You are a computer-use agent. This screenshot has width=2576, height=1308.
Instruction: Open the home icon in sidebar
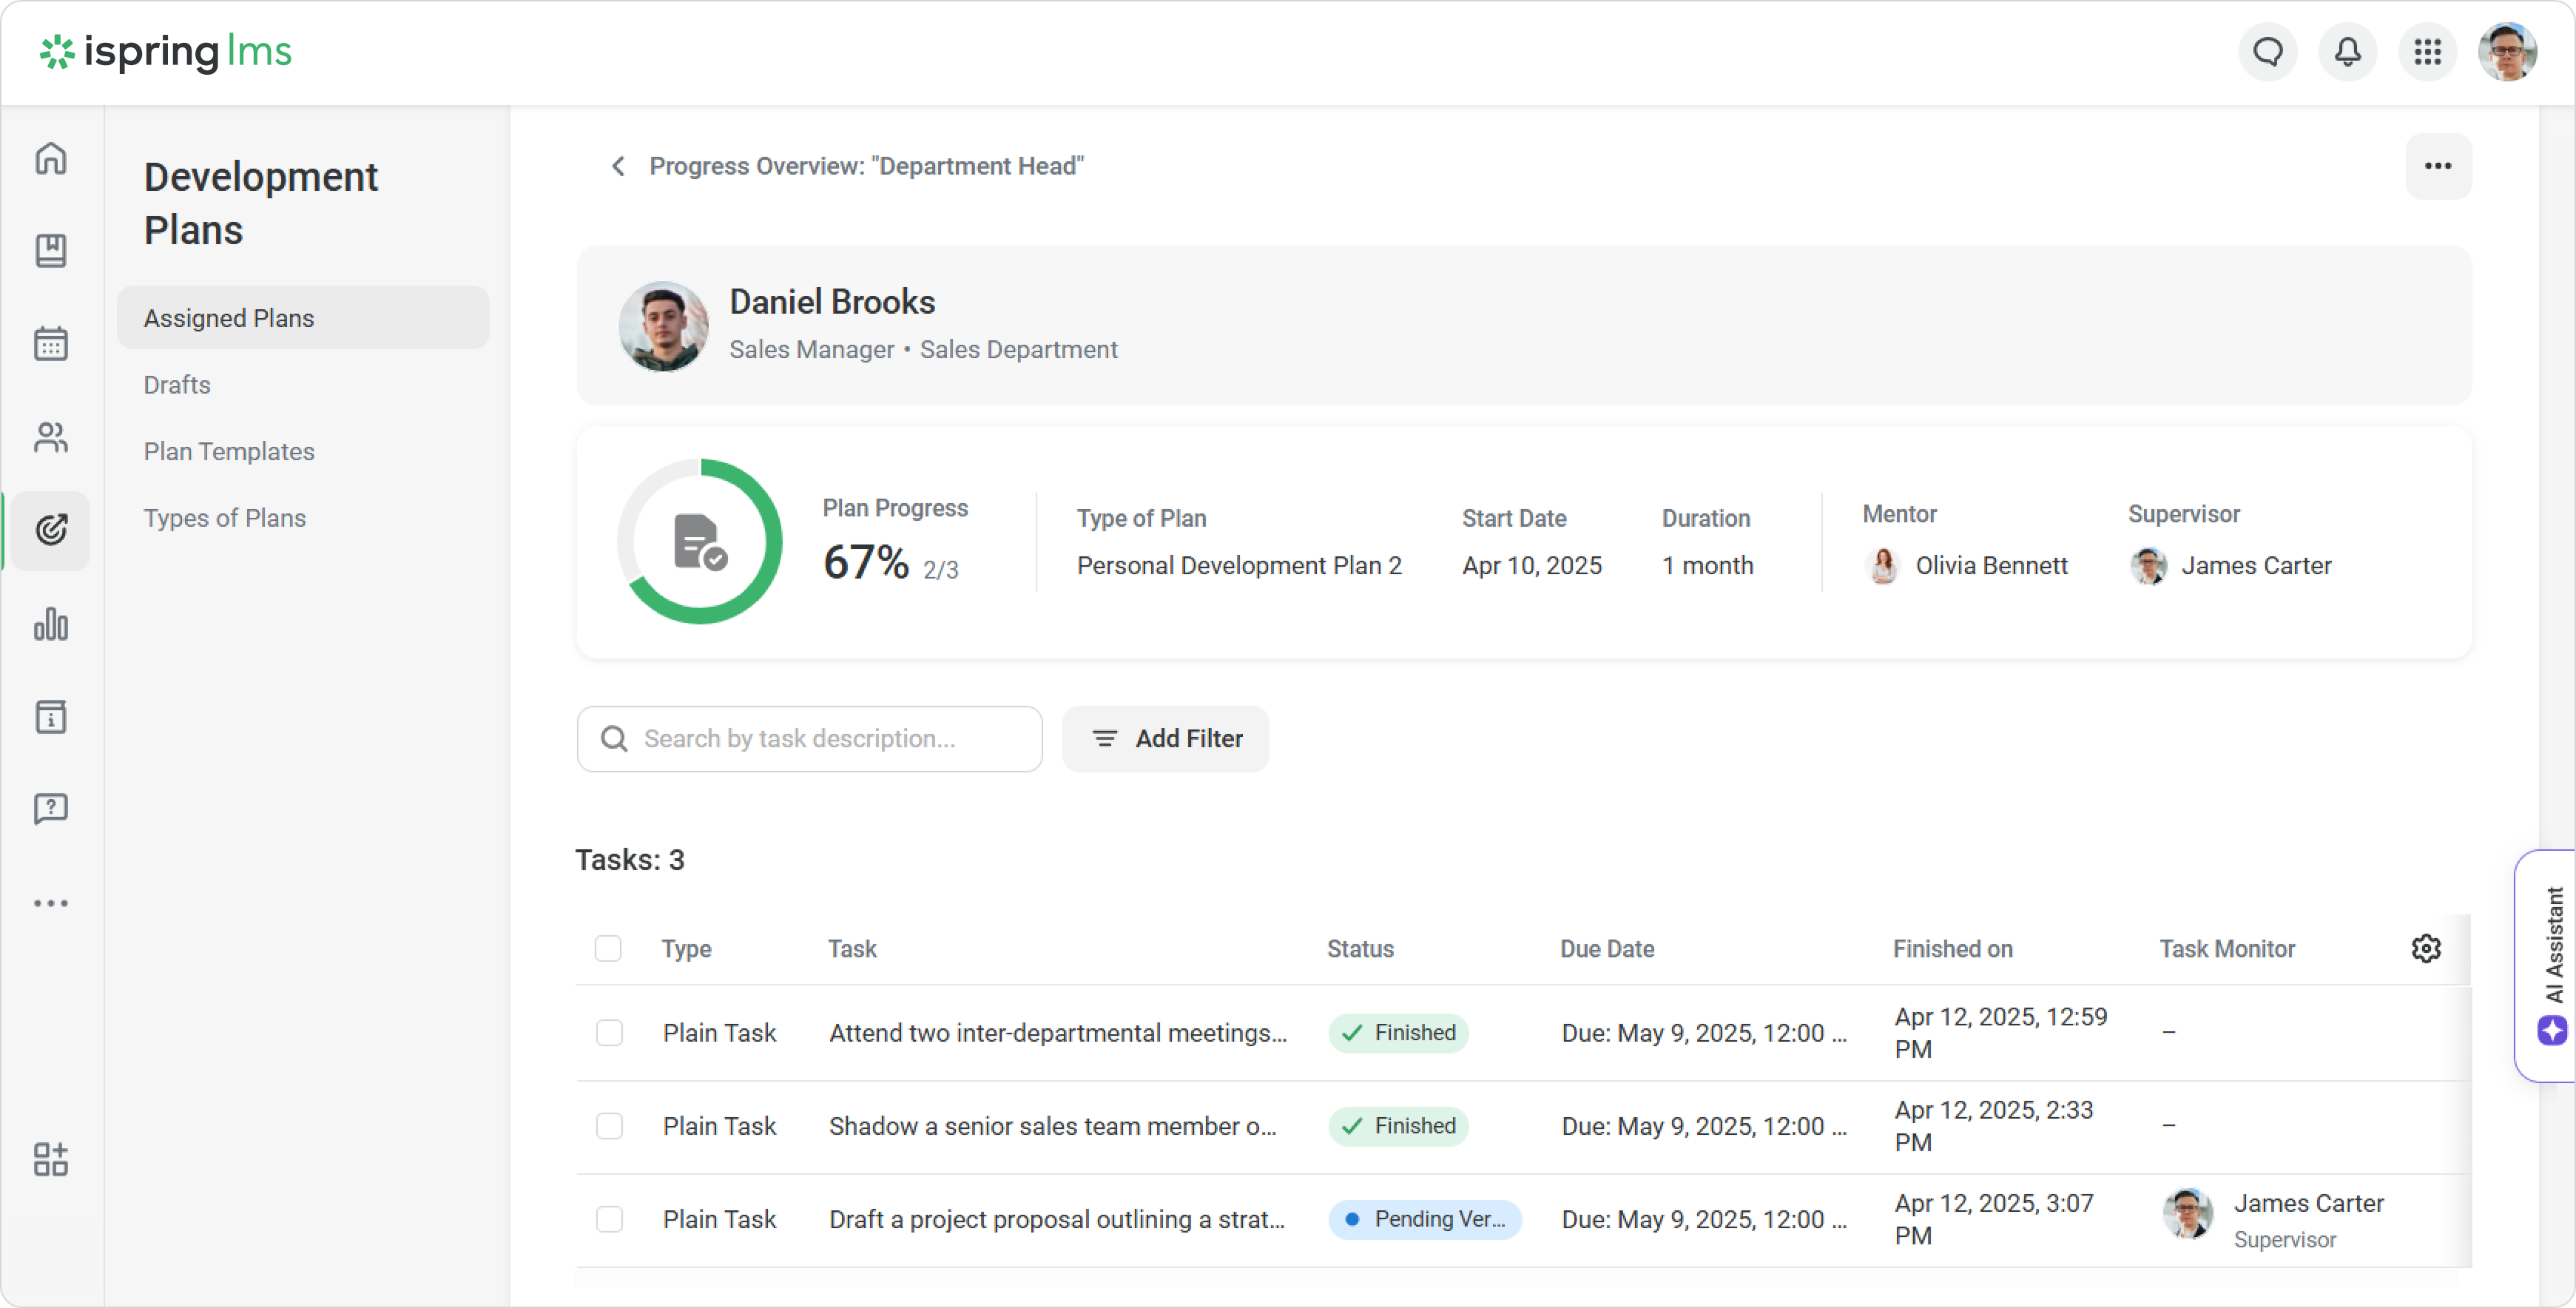51,158
